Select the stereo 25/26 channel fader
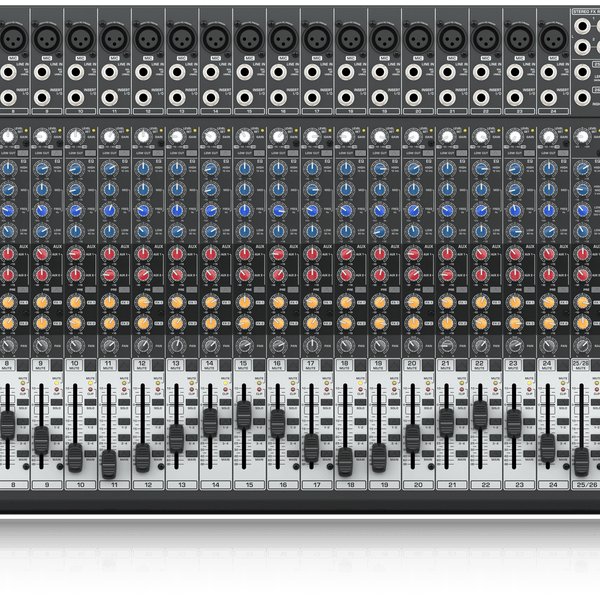 [x=581, y=461]
